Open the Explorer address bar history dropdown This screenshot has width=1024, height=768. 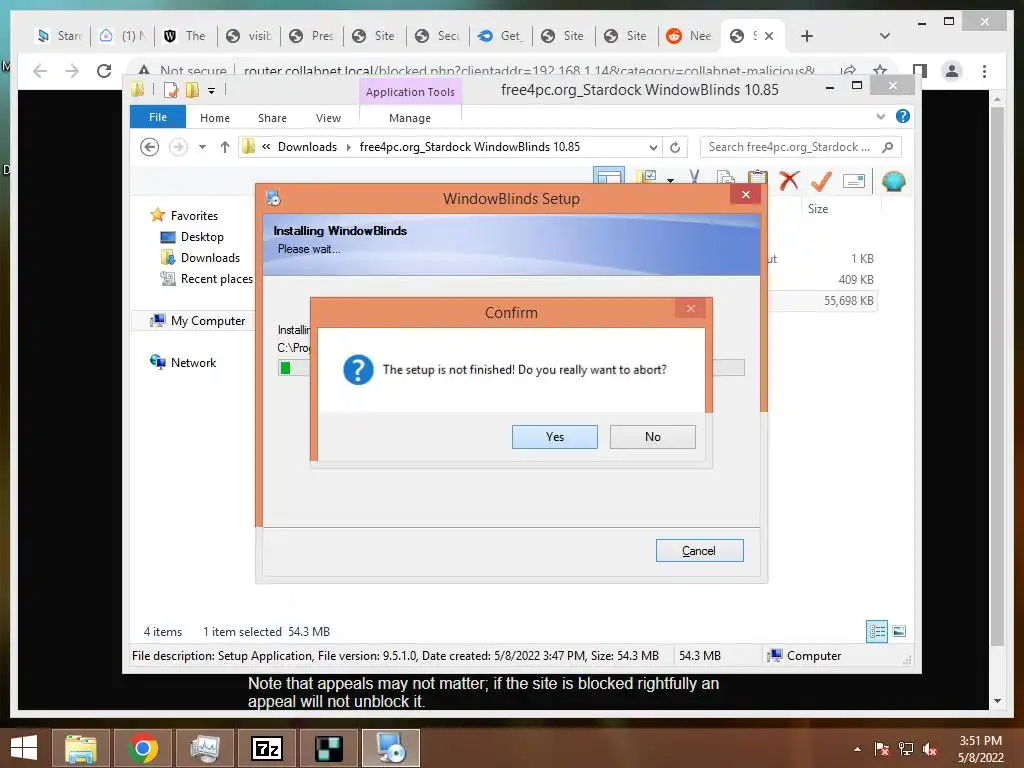pos(653,147)
